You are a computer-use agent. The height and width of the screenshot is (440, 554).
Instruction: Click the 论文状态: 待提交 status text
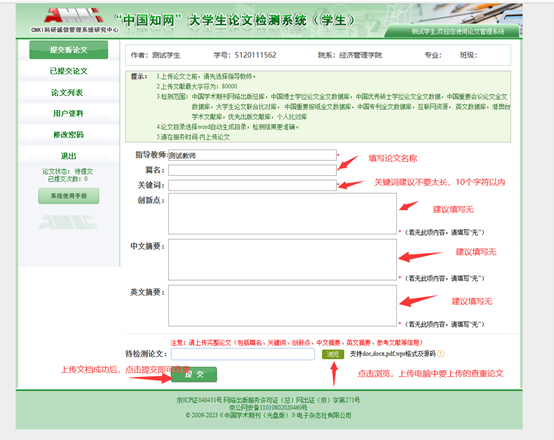click(x=67, y=171)
